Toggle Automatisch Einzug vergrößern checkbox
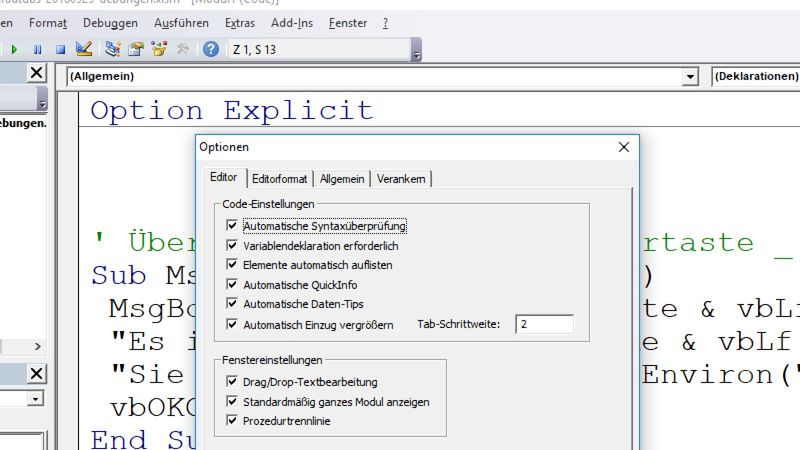 pyautogui.click(x=232, y=324)
